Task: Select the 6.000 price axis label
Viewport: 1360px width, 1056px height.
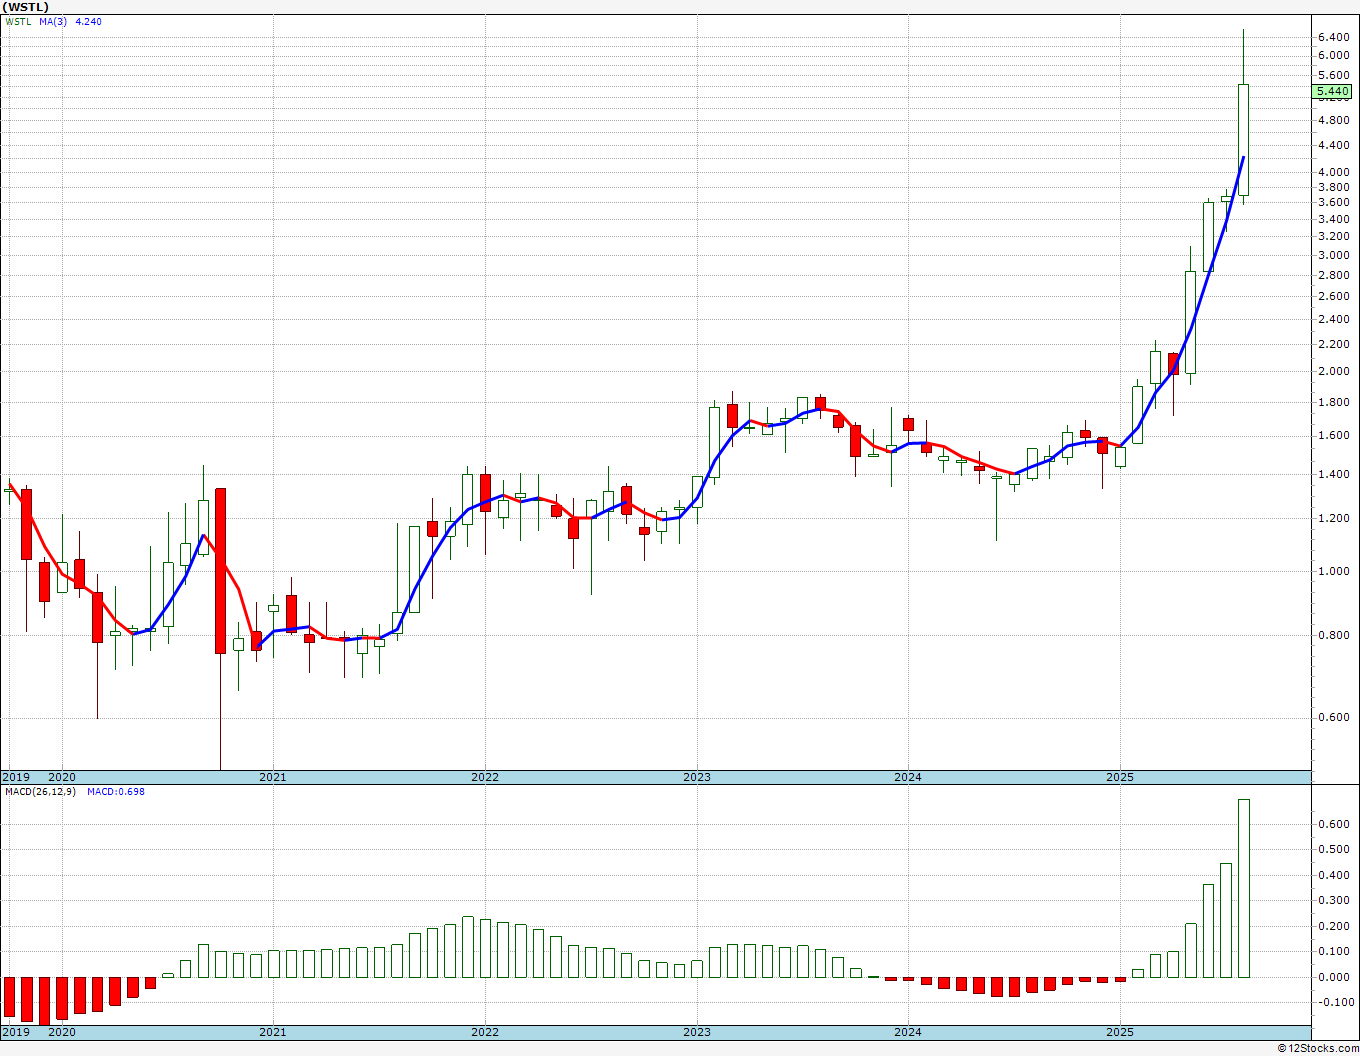Action: [1334, 56]
